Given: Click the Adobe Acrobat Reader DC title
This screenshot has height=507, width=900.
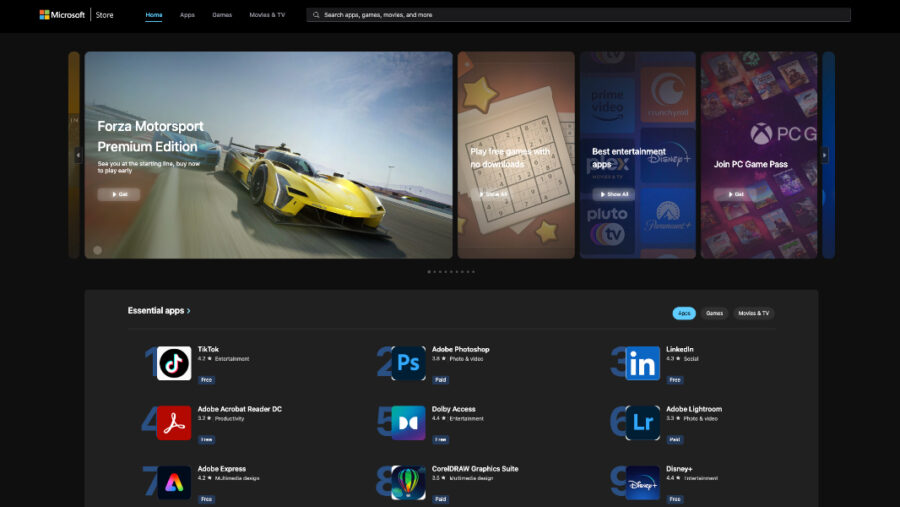Looking at the screenshot, I should [x=239, y=409].
